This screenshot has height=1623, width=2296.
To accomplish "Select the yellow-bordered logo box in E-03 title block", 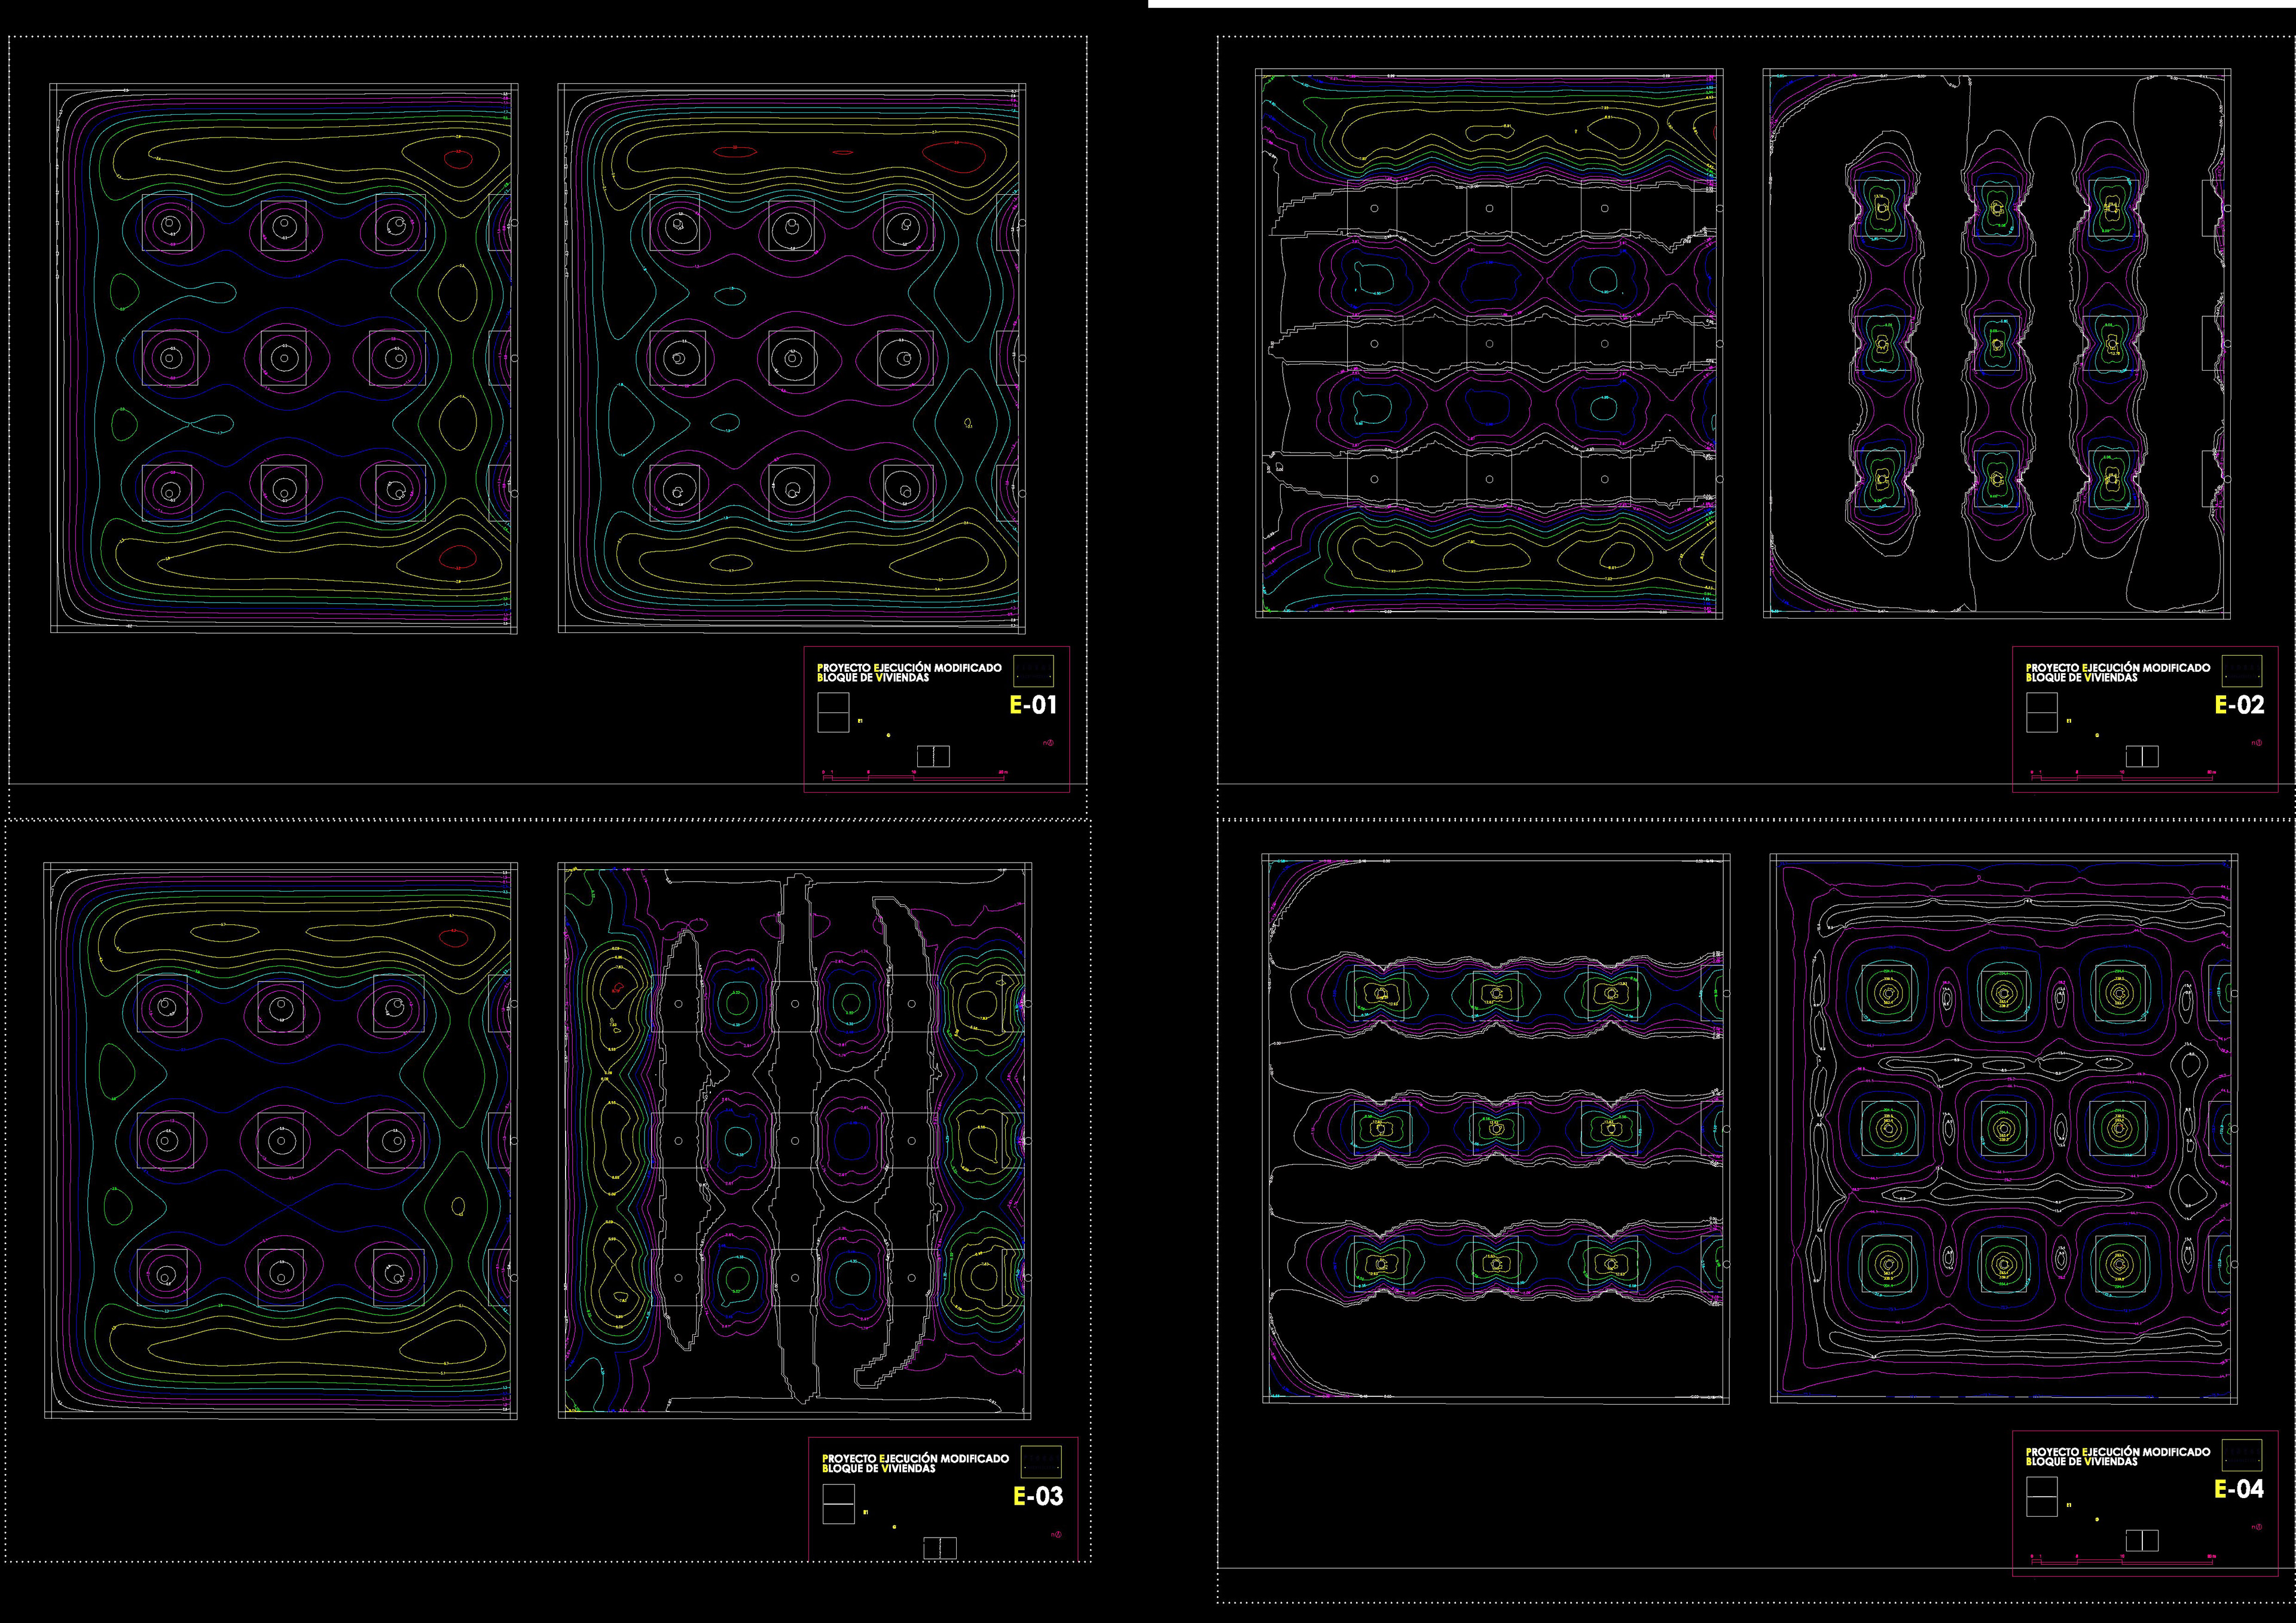I will [x=1041, y=1461].
